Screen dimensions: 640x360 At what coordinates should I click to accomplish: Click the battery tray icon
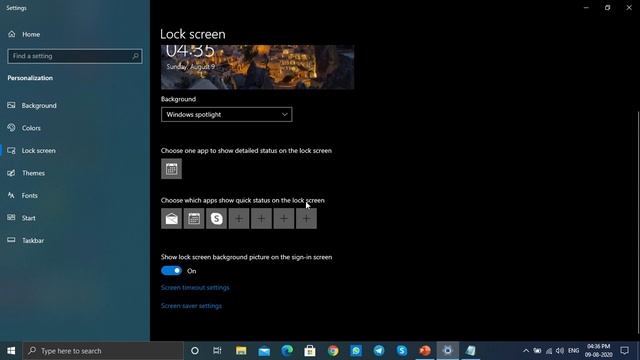point(538,351)
